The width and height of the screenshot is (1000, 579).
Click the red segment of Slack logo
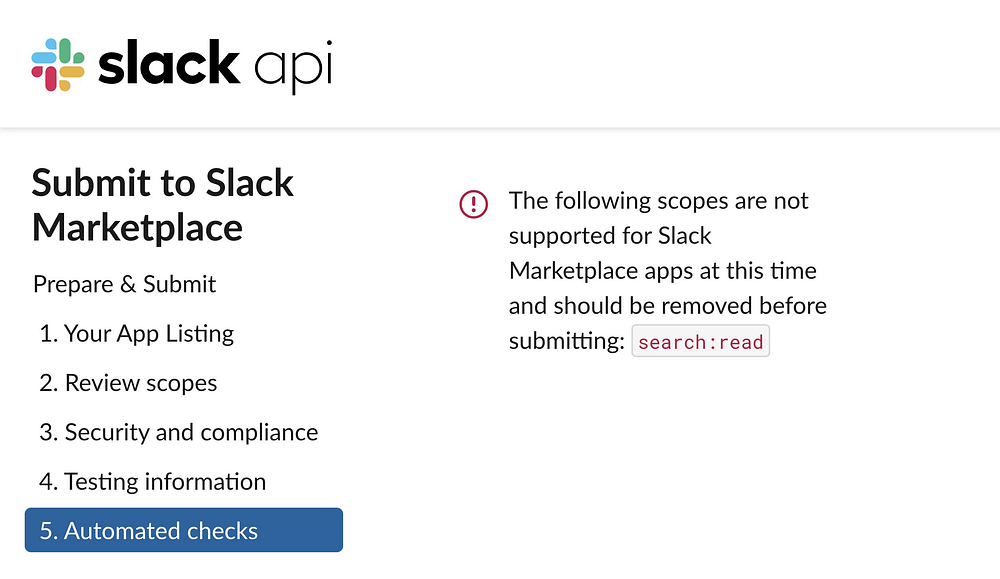point(45,78)
